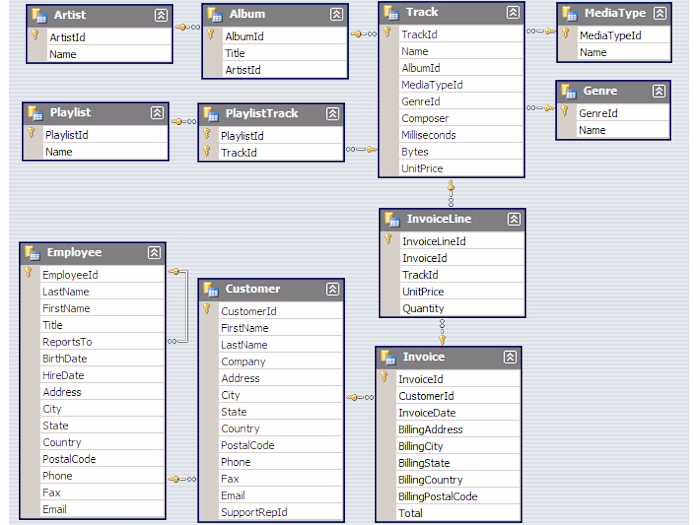Click the Track-to-MediaType relationship connector

tap(541, 31)
